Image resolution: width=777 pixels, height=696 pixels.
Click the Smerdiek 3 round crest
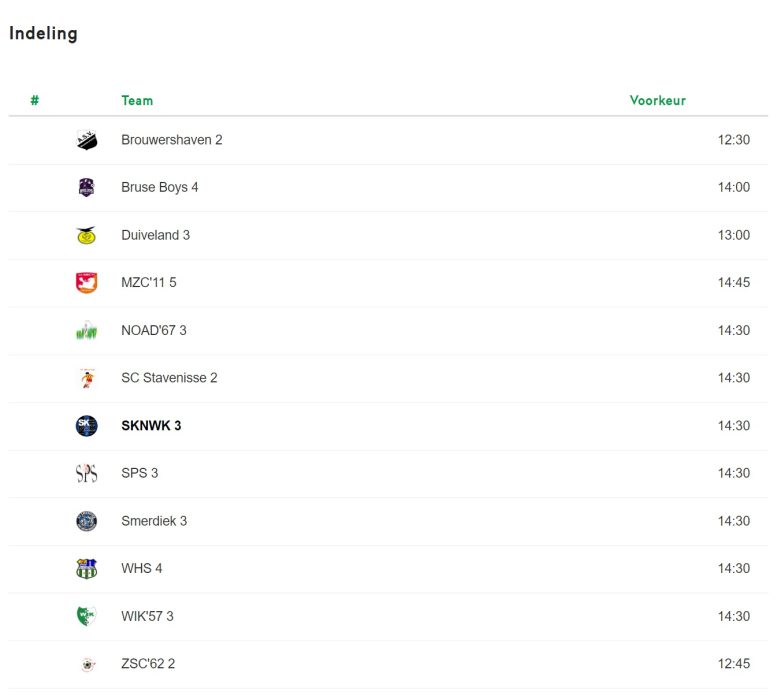click(x=87, y=521)
